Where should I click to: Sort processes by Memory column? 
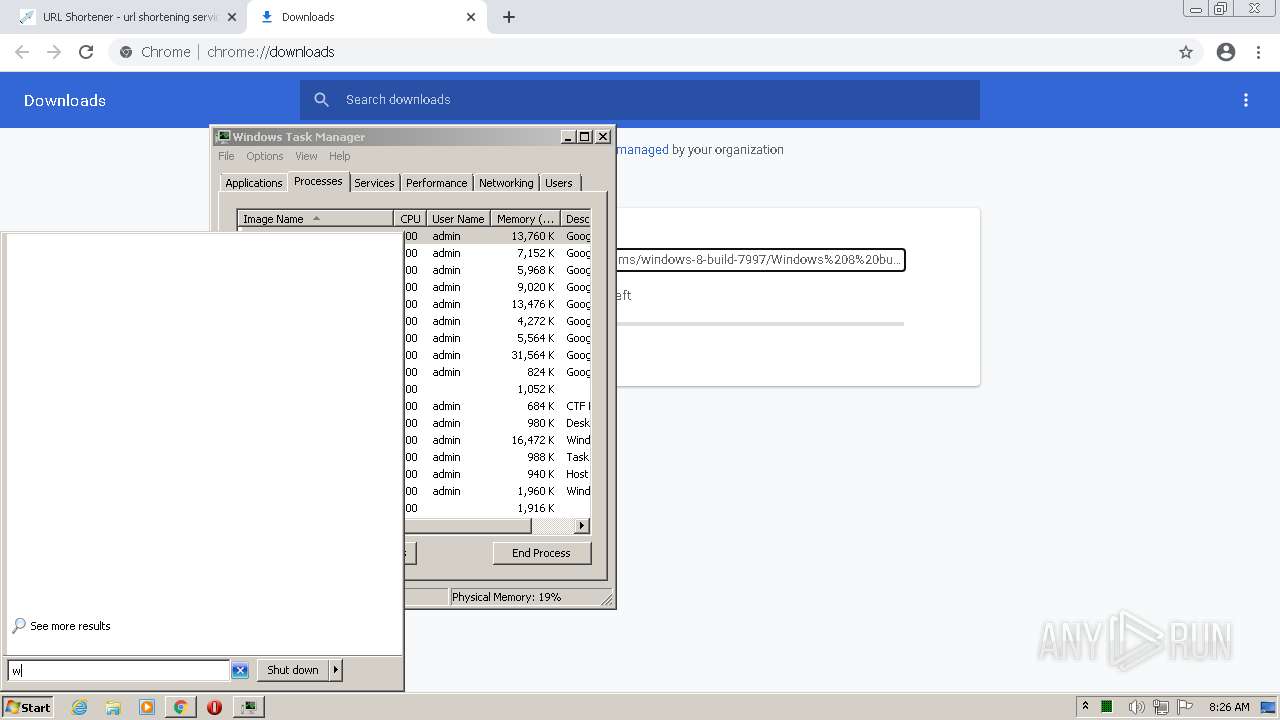point(525,219)
